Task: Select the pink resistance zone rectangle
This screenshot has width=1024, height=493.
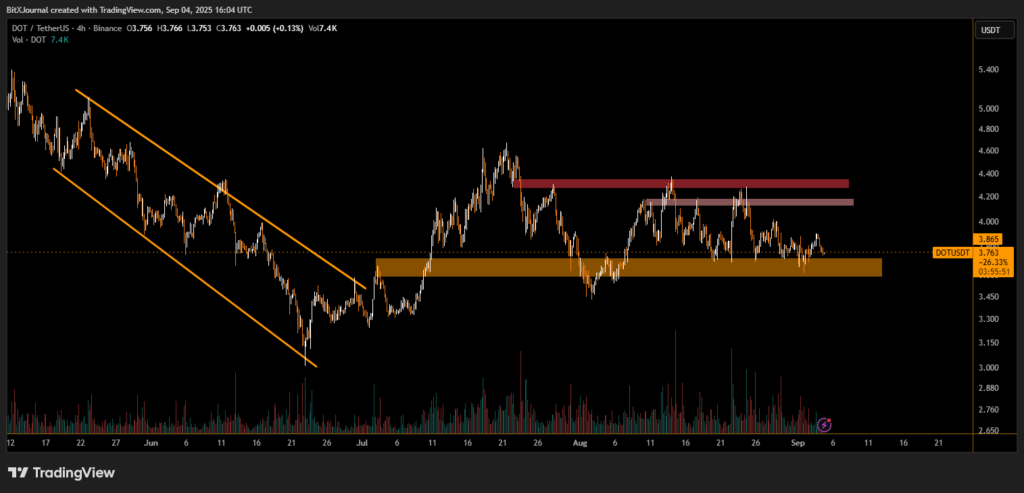Action: 748,202
